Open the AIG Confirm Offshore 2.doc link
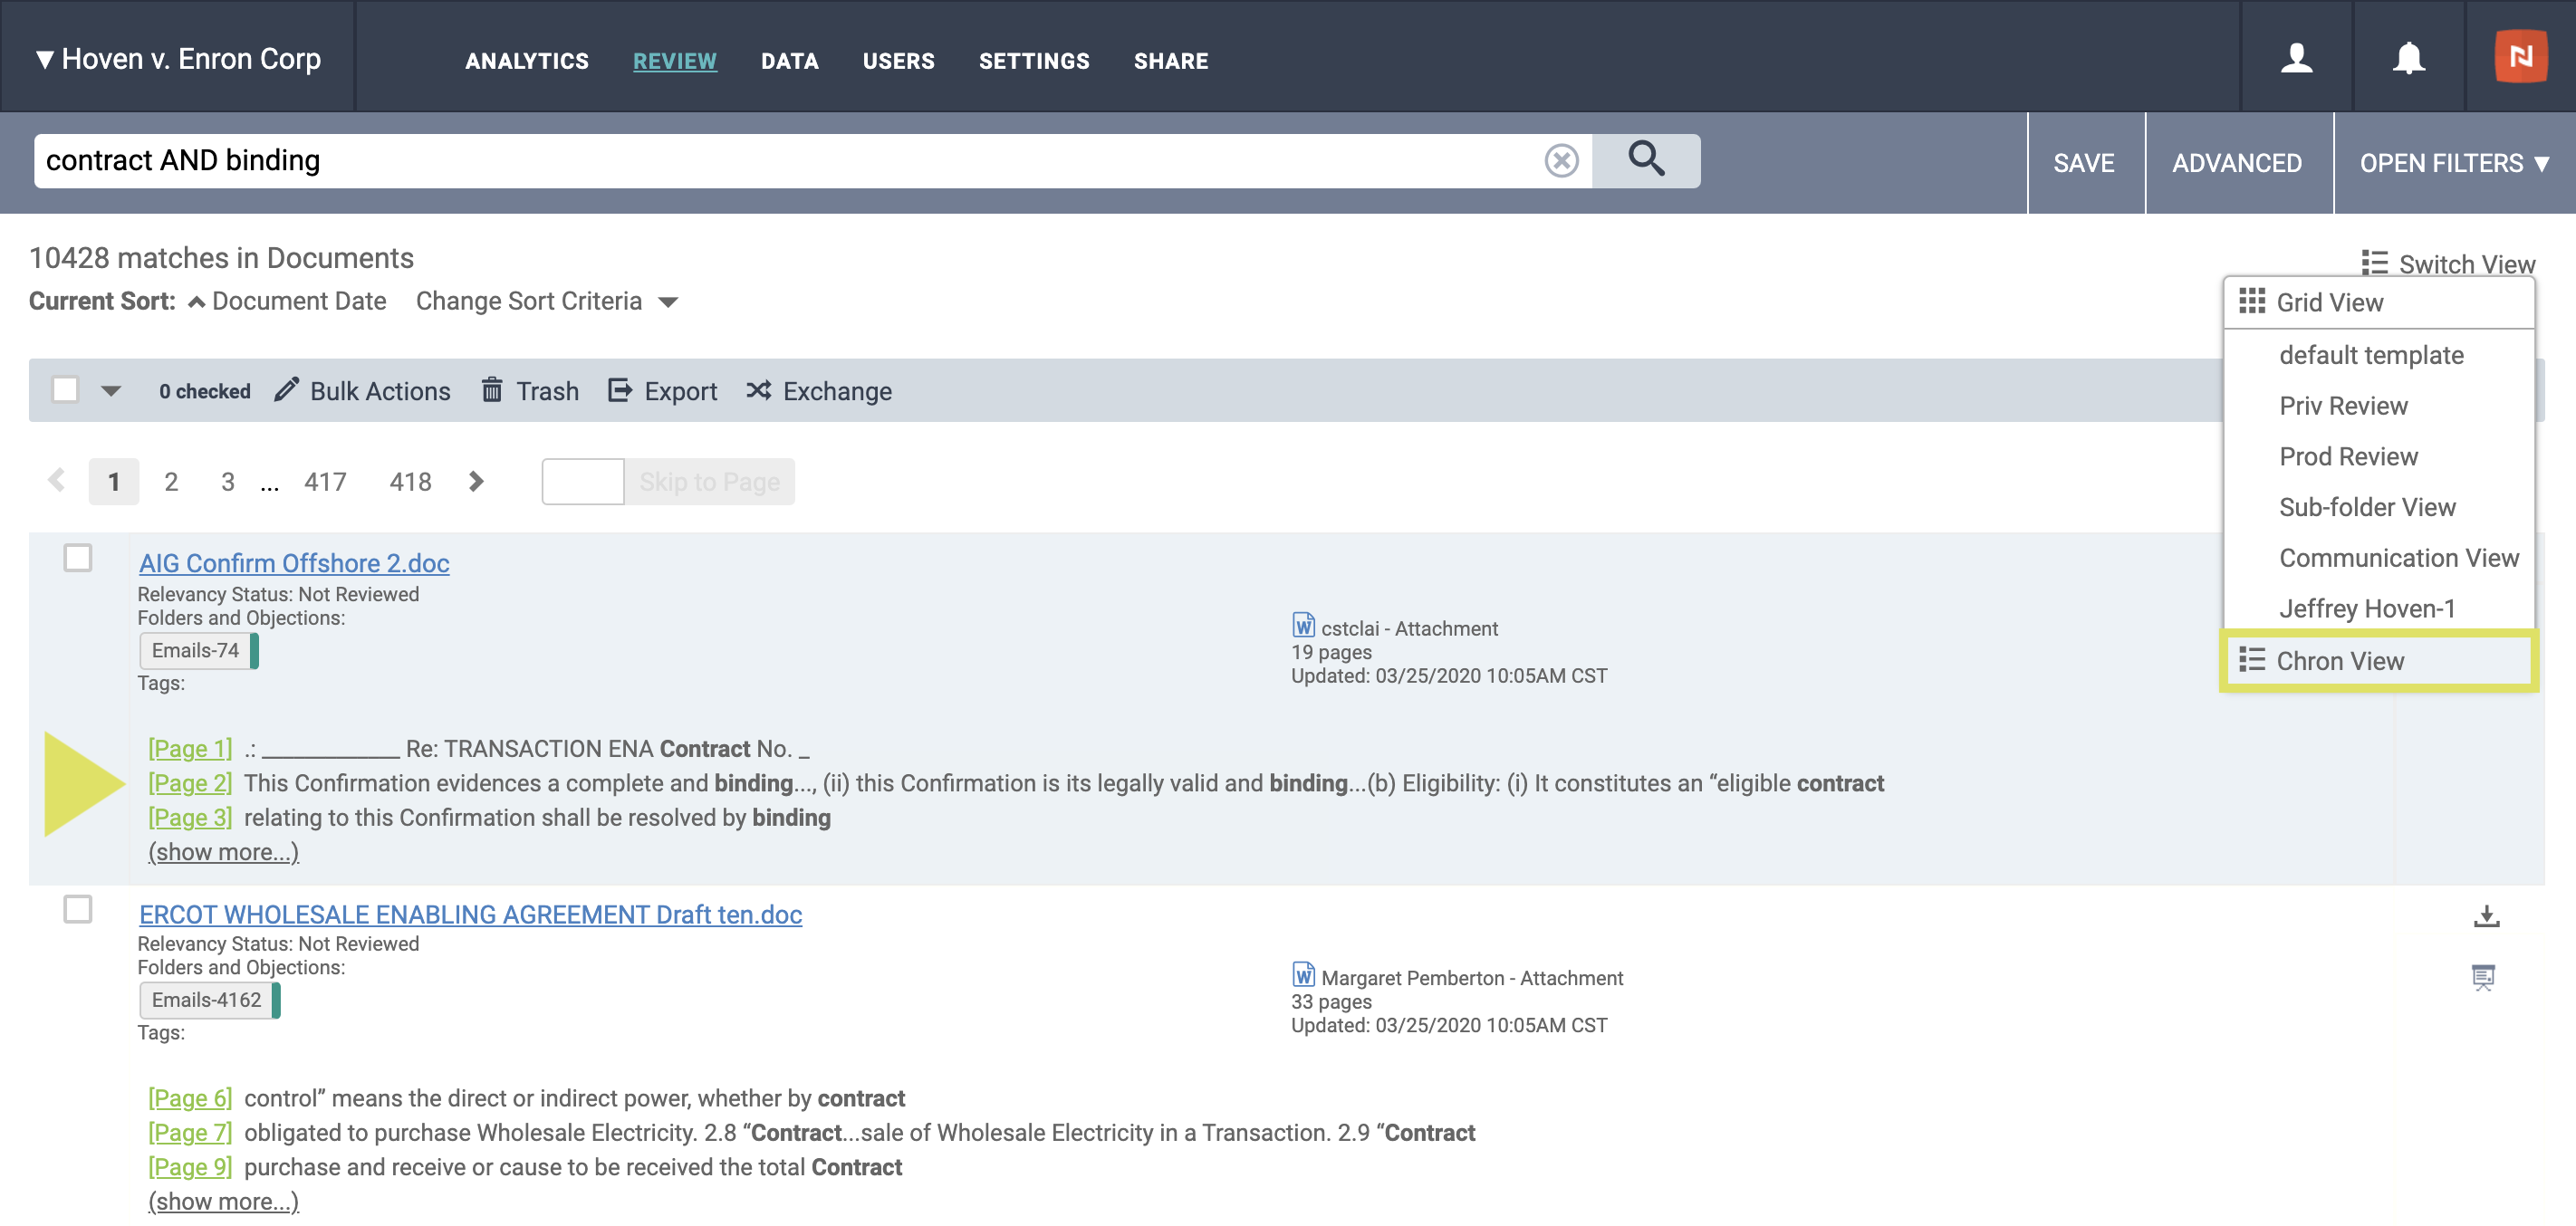Viewport: 2576px width, 1226px height. click(x=294, y=563)
